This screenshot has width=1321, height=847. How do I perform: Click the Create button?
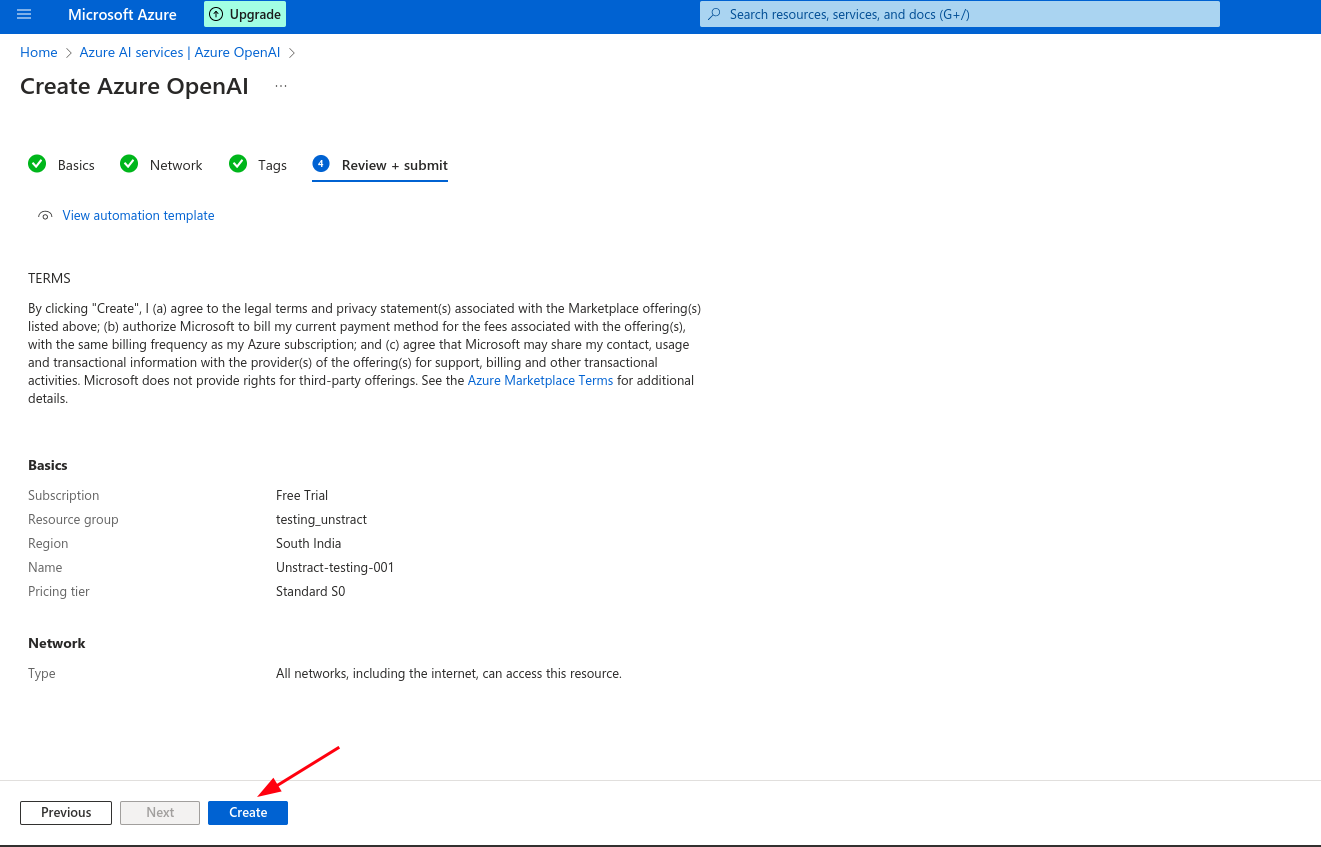coord(248,813)
